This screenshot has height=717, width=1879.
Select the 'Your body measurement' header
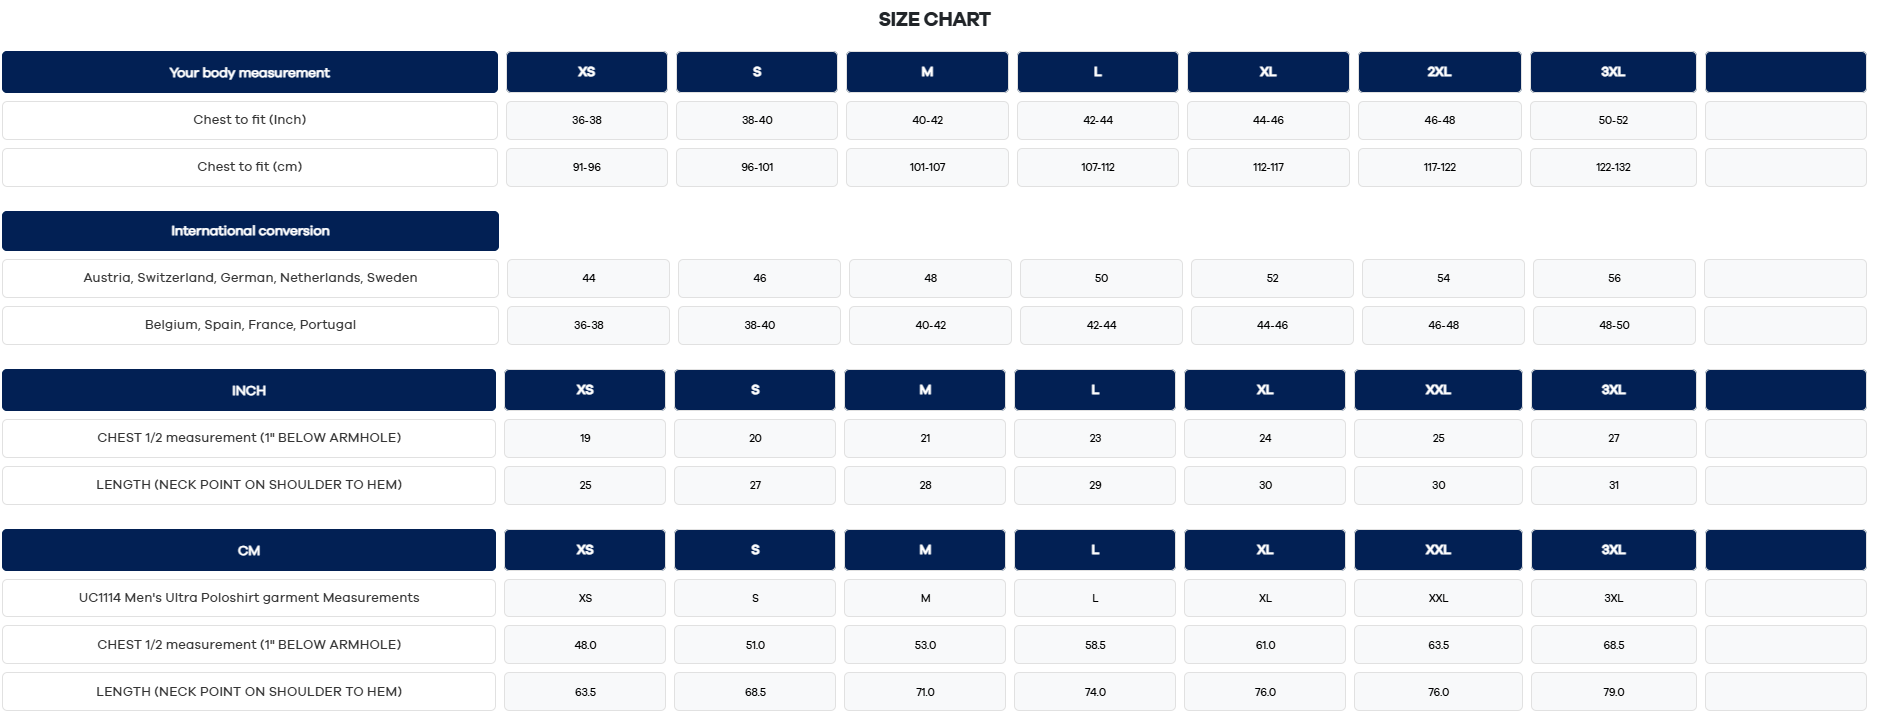(249, 73)
